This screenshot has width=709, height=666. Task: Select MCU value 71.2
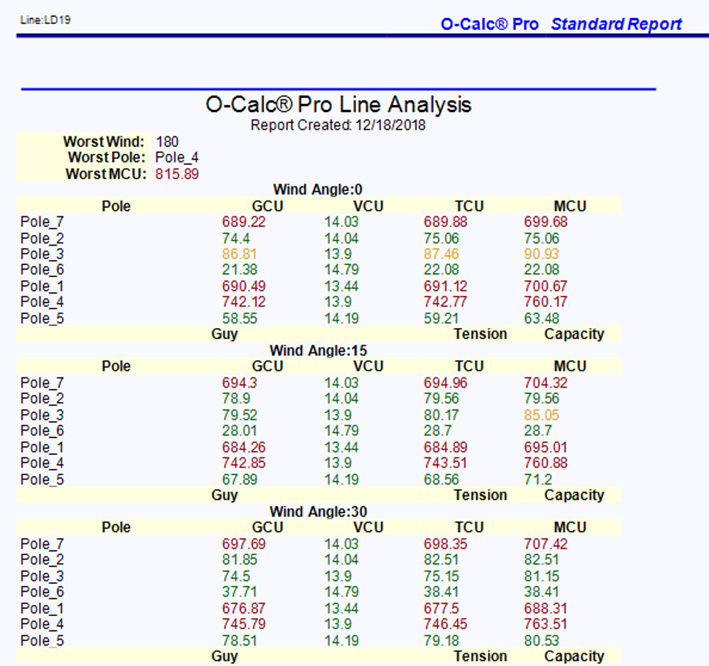pyautogui.click(x=538, y=479)
